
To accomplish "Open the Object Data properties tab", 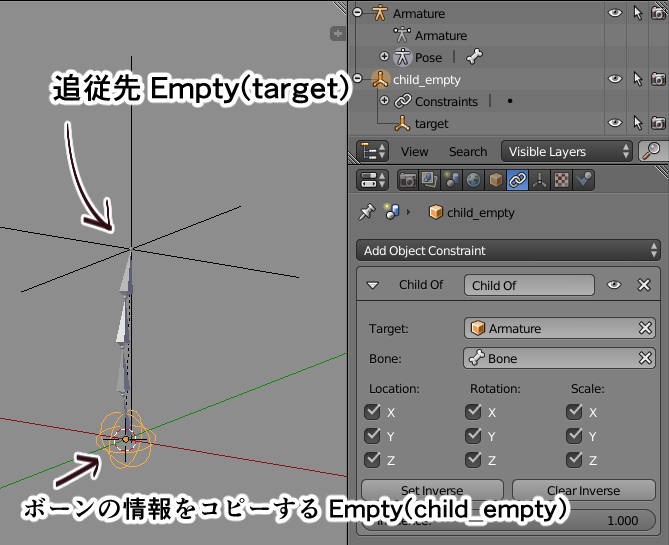I will pyautogui.click(x=539, y=180).
